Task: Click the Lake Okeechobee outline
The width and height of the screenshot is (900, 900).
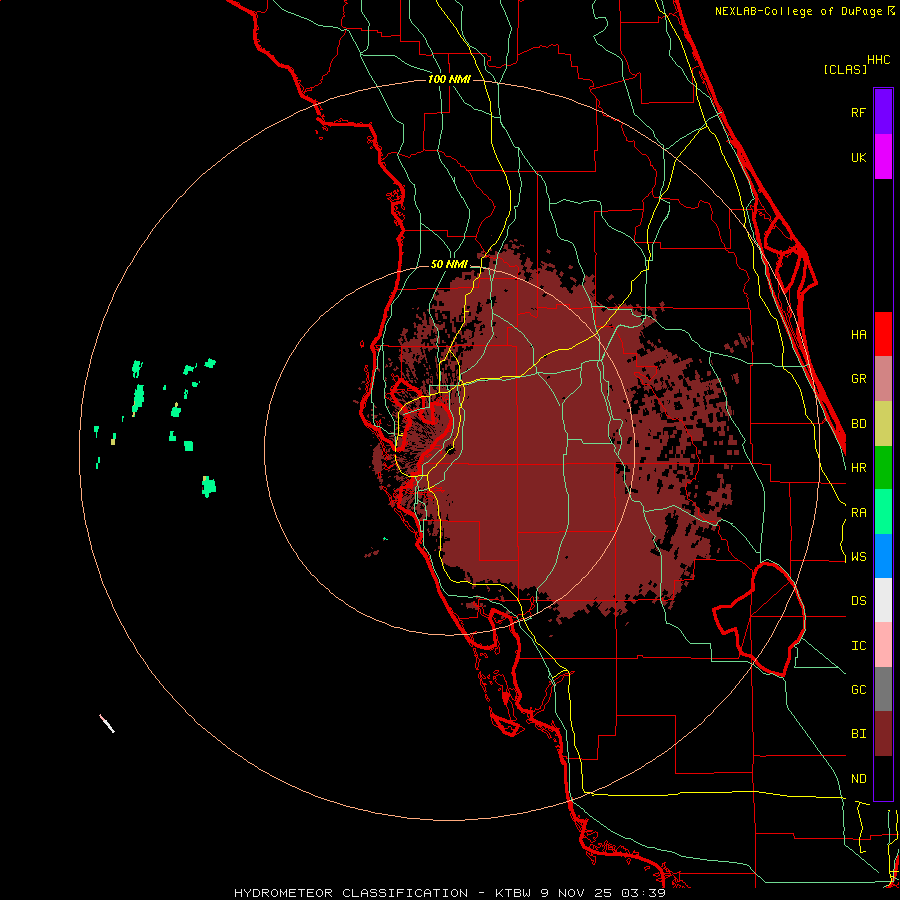Action: pyautogui.click(x=759, y=619)
